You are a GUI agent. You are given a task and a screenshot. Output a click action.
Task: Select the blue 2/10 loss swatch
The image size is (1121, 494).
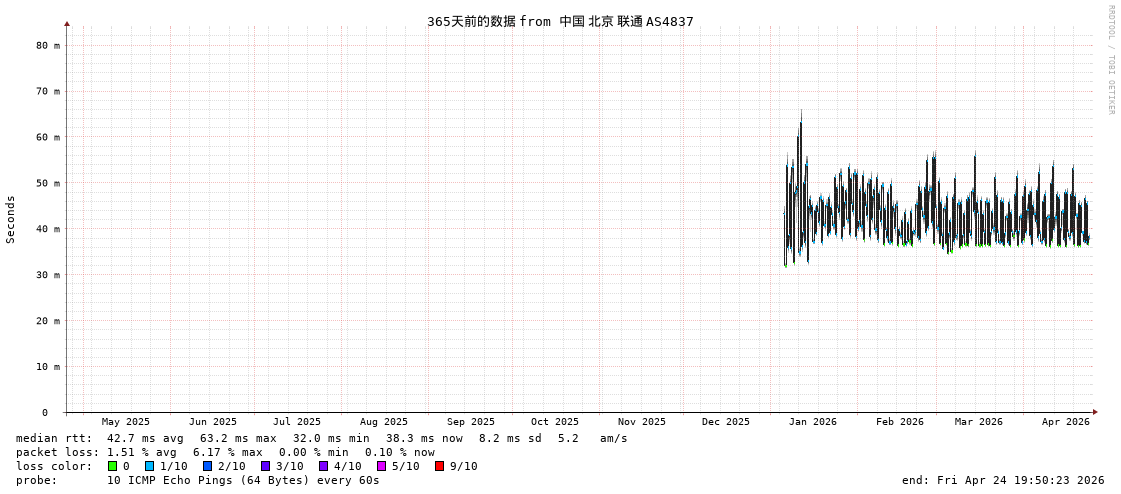click(x=208, y=466)
